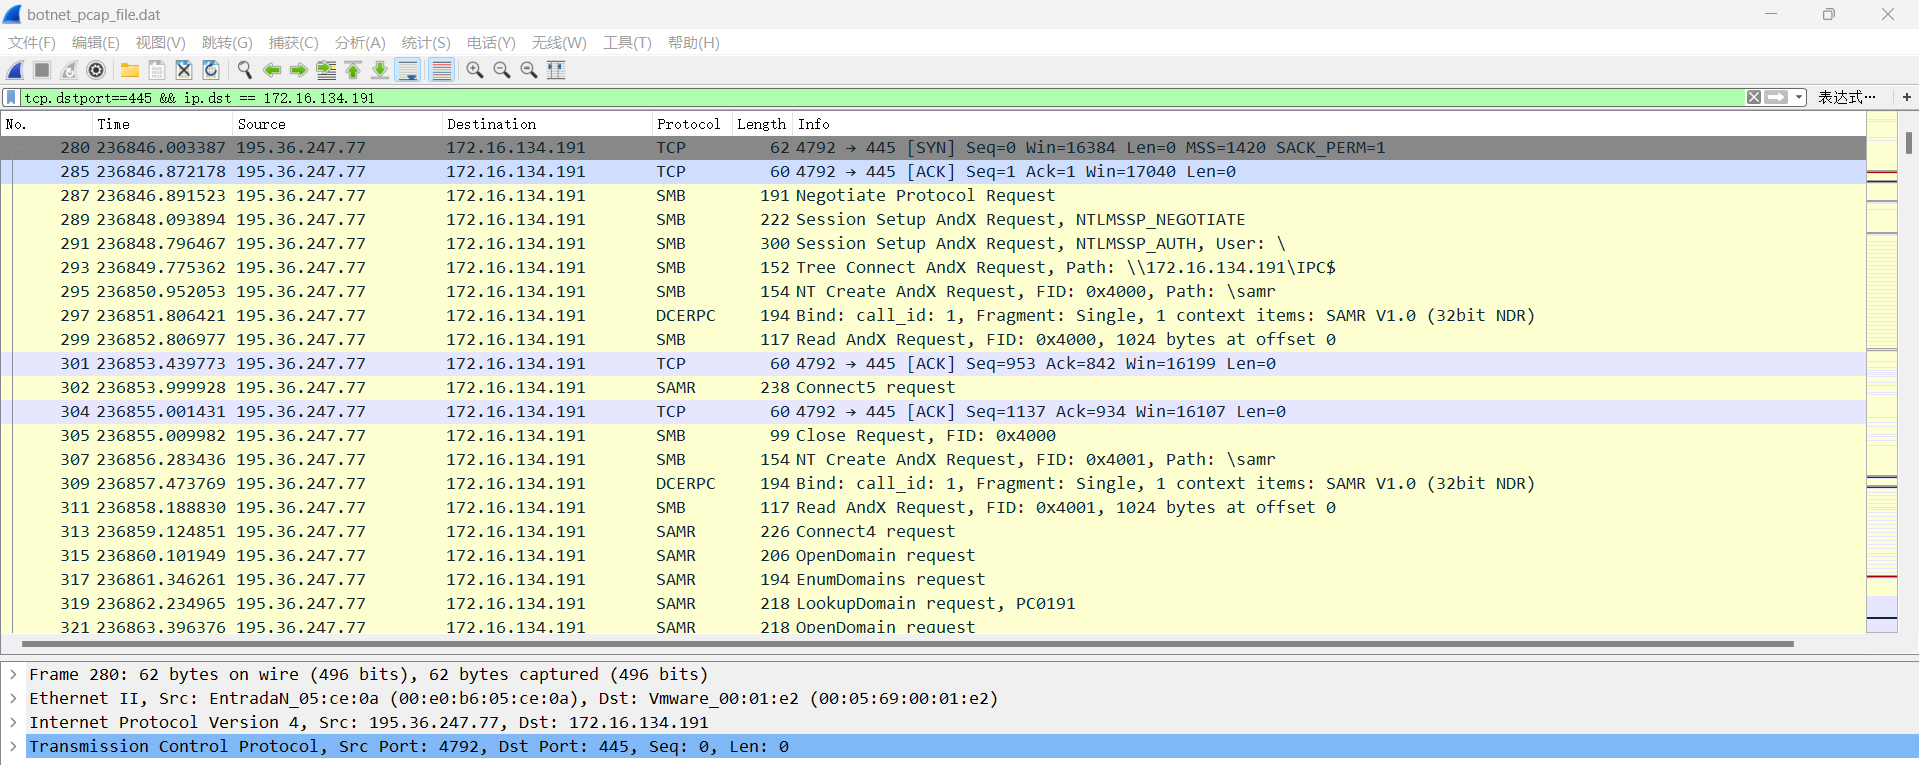Viewport: 1919px width, 765px height.
Task: Sort by the Length column header
Action: coord(762,124)
